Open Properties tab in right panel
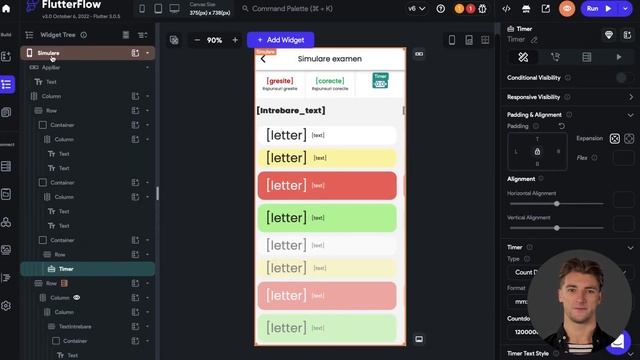Viewport: 640px width, 360px height. (523, 58)
